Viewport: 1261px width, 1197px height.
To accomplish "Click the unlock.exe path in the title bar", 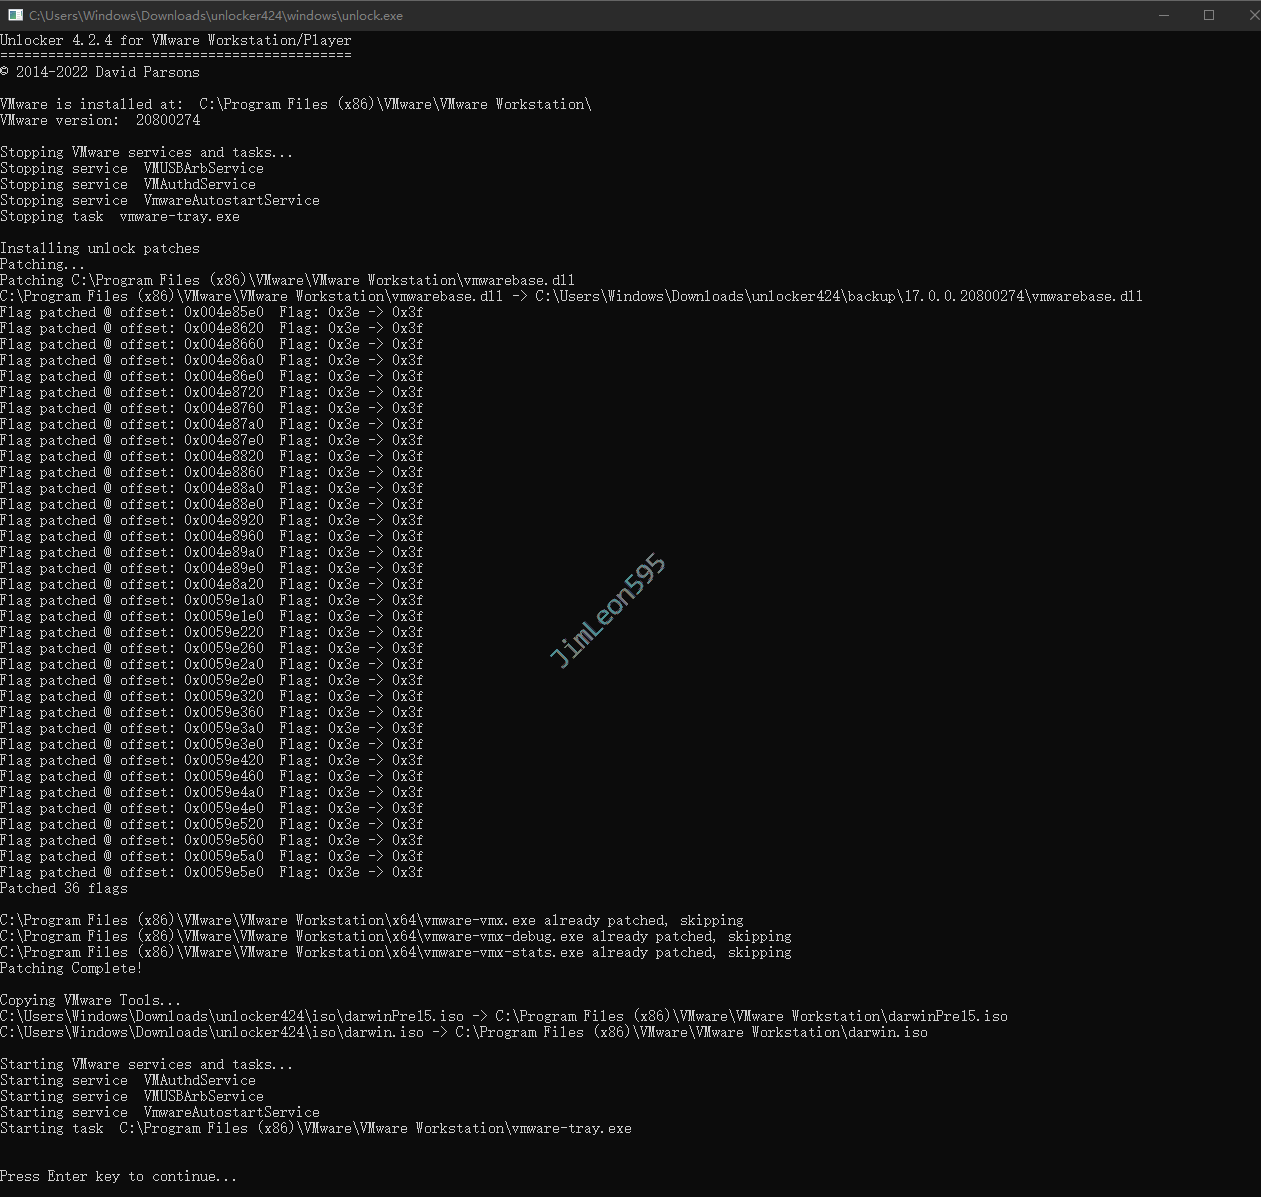I will click(x=216, y=16).
